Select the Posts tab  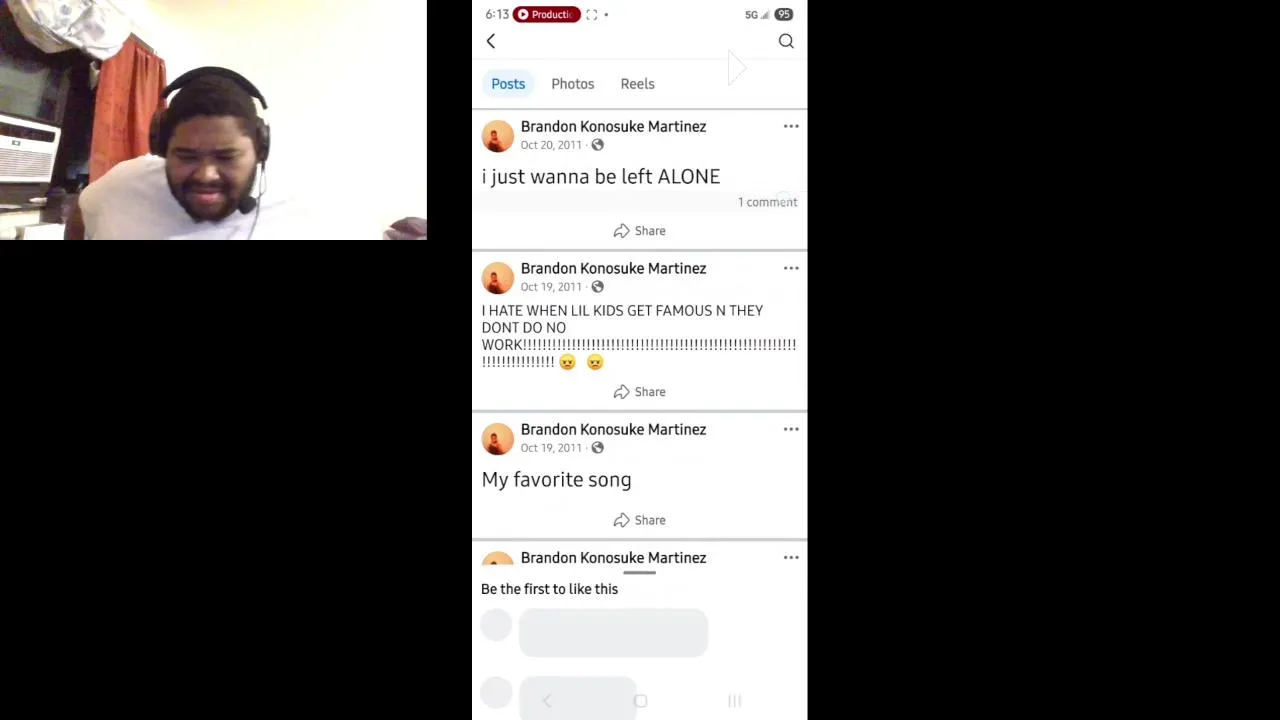point(508,84)
